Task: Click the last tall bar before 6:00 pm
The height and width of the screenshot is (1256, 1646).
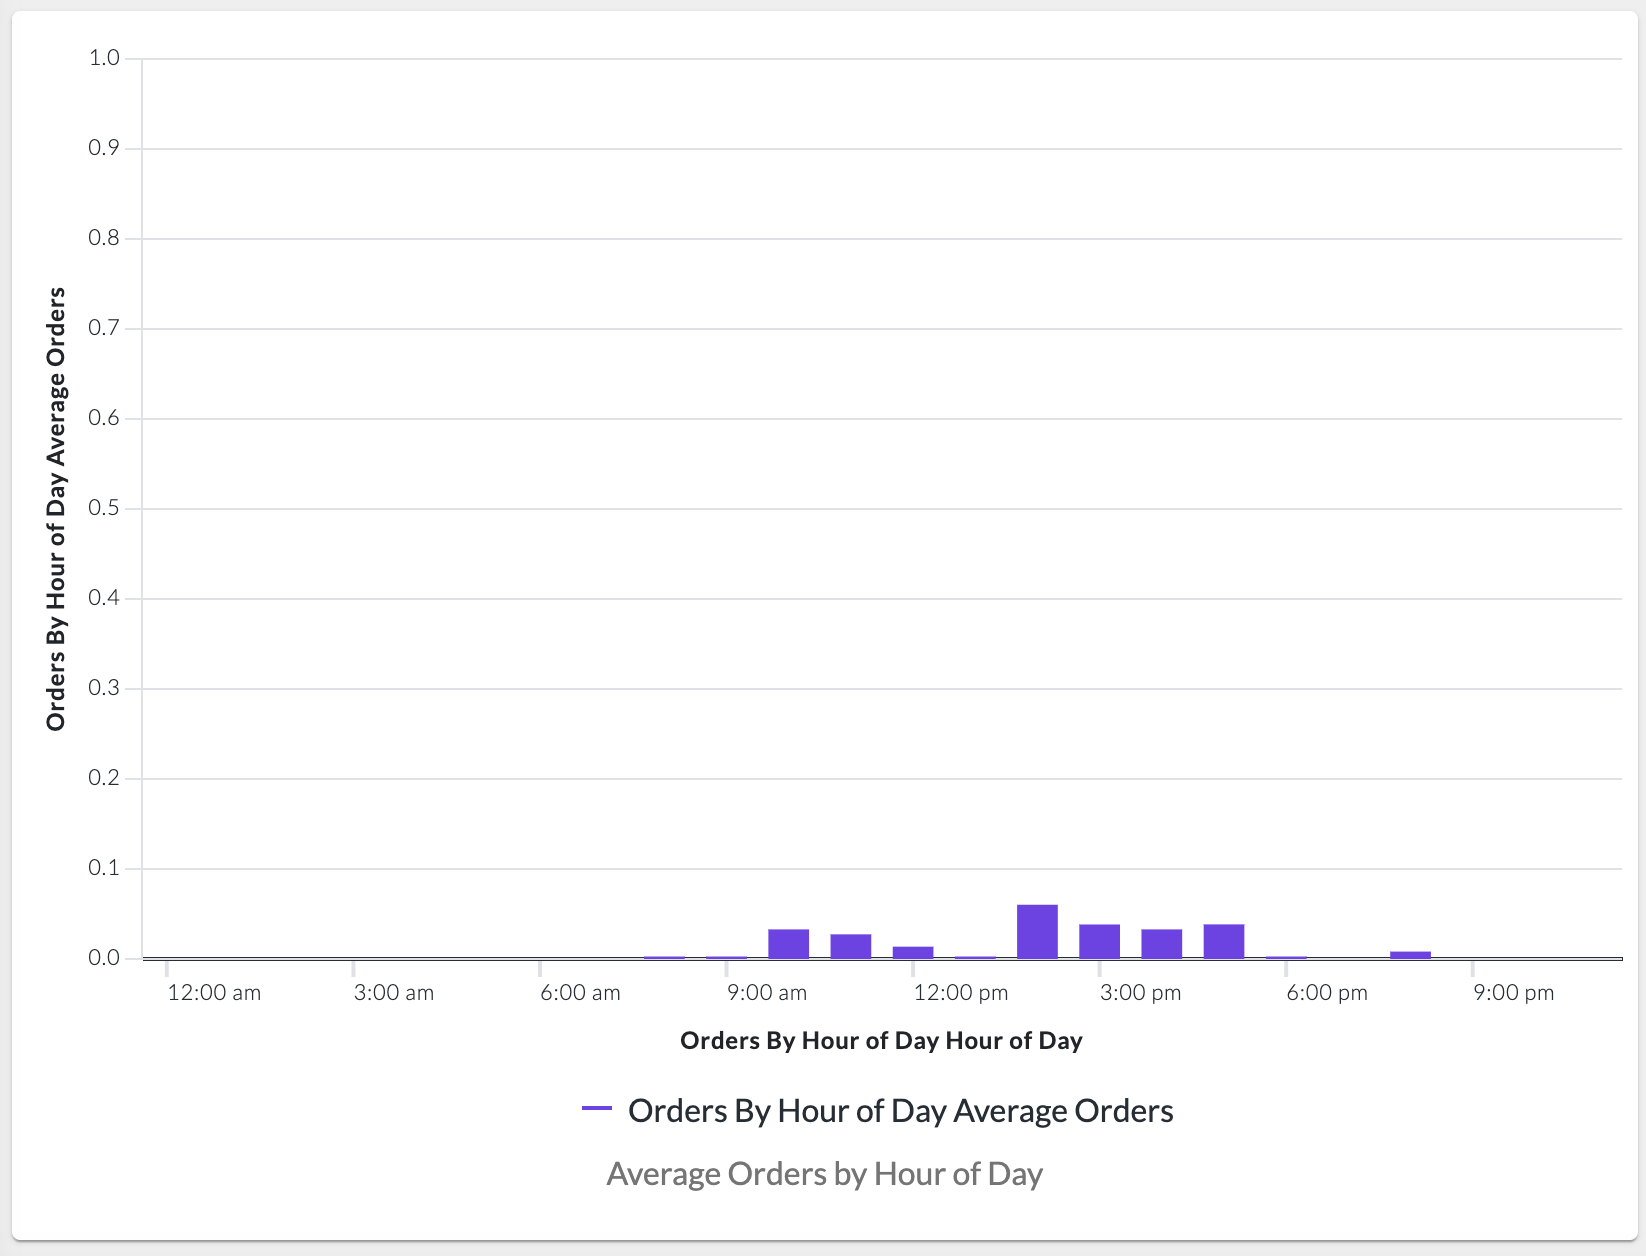Action: click(1223, 941)
